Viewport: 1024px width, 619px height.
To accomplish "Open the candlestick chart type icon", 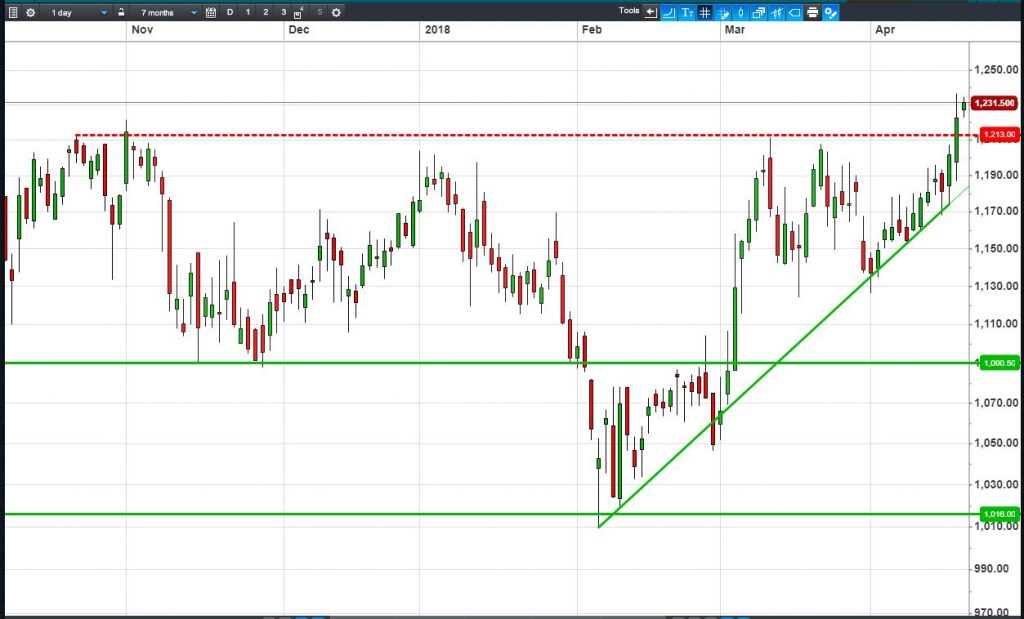I will pos(741,12).
